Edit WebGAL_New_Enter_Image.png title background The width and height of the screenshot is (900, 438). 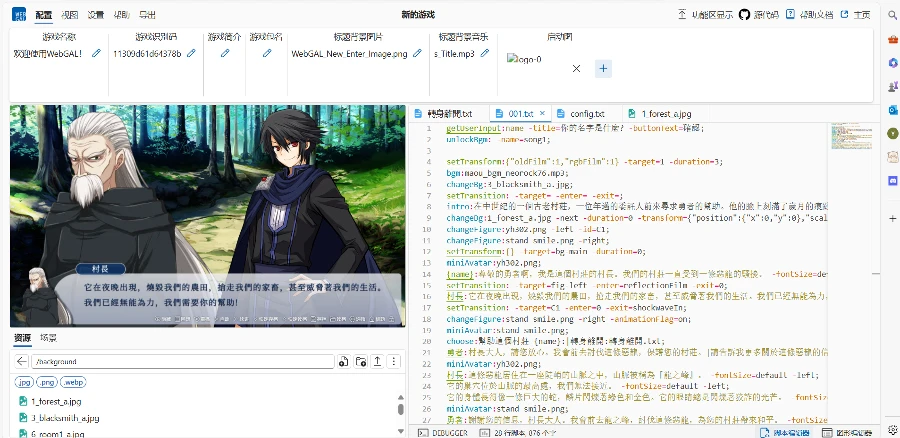pyautogui.click(x=417, y=53)
